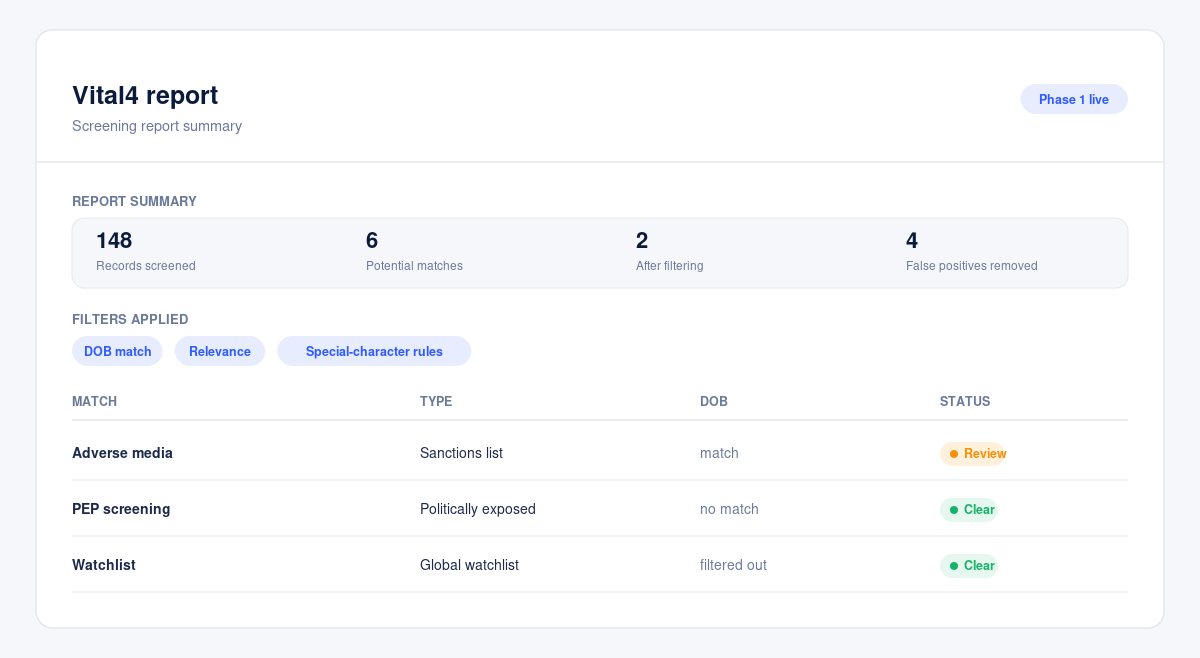Click the Global watchlist type cell
Image resolution: width=1200 pixels, height=658 pixels.
click(469, 565)
